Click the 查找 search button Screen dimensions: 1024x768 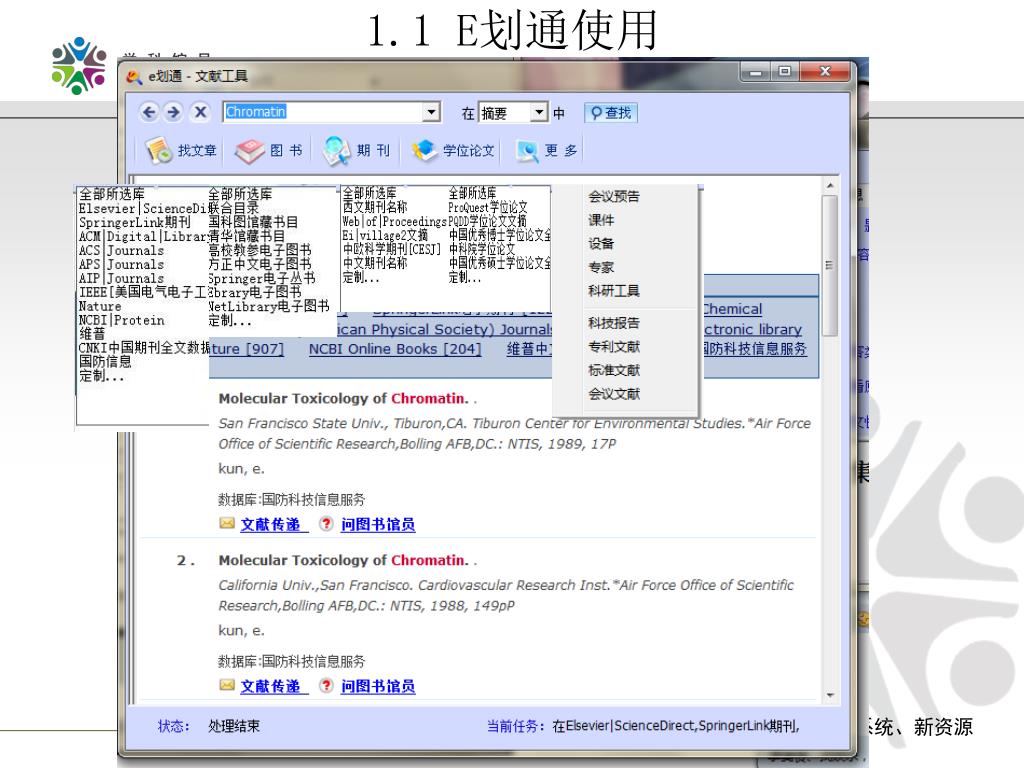coord(611,113)
